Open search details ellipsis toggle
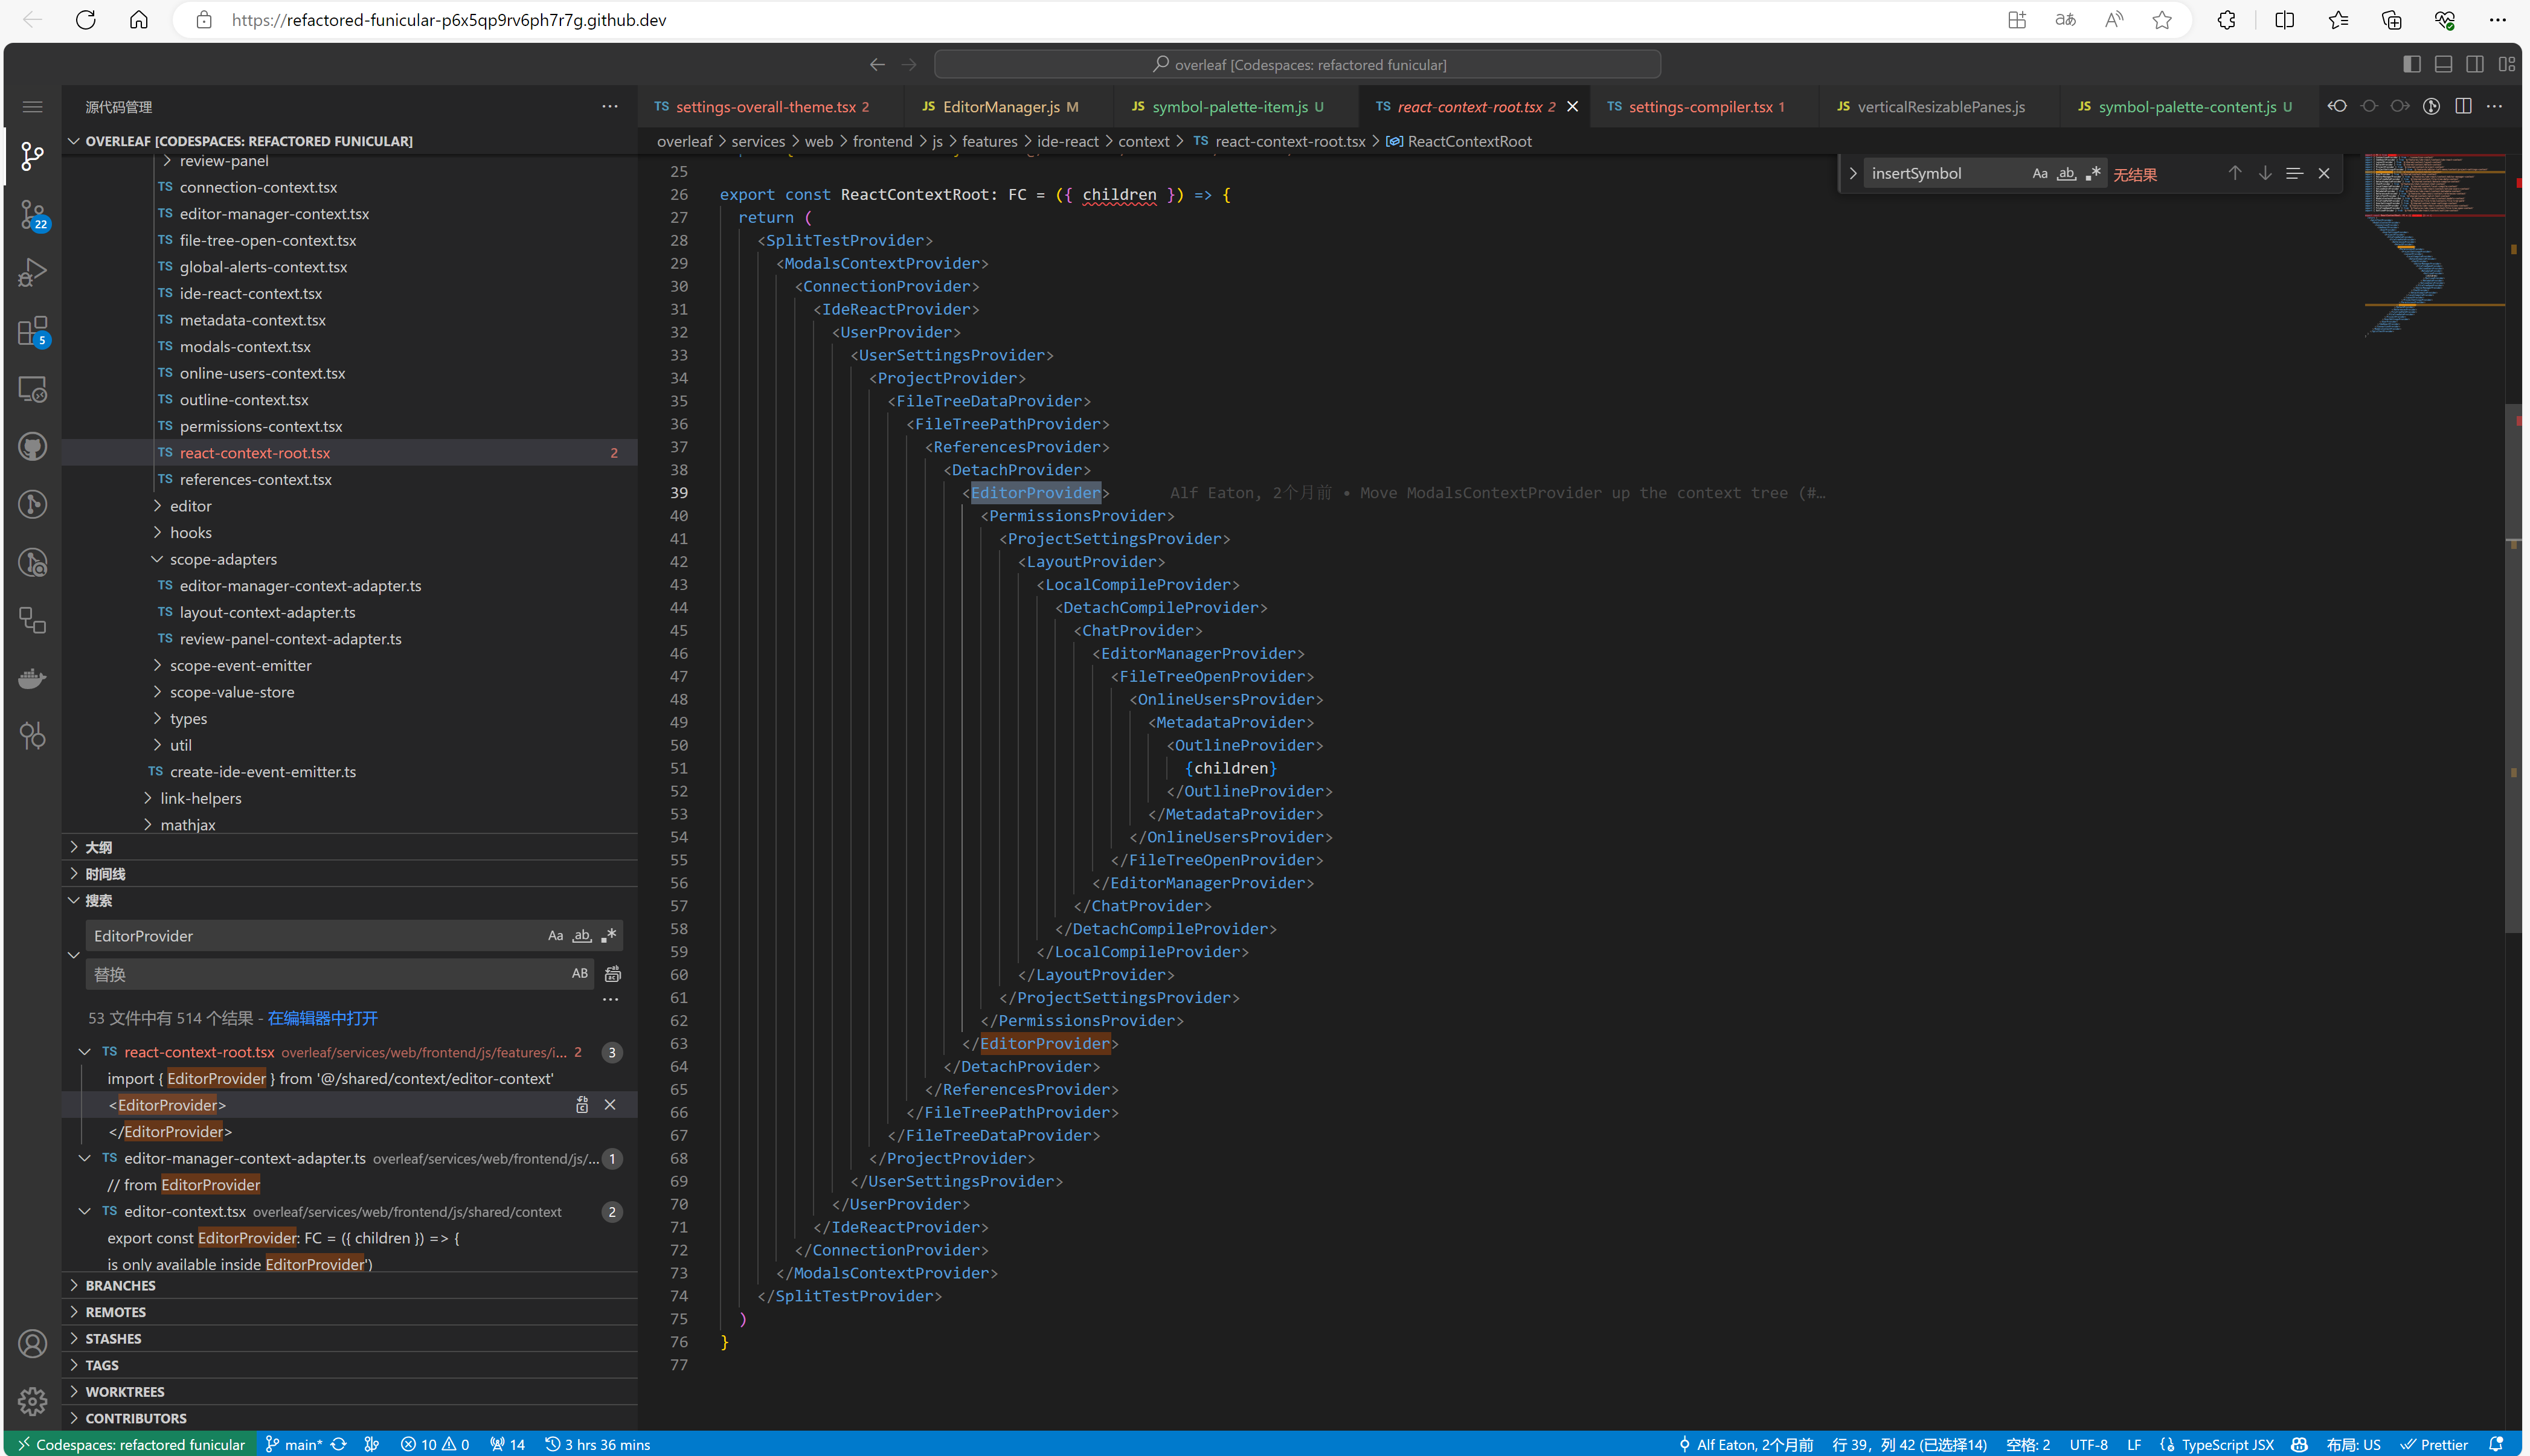The width and height of the screenshot is (2530, 1456). tap(610, 999)
